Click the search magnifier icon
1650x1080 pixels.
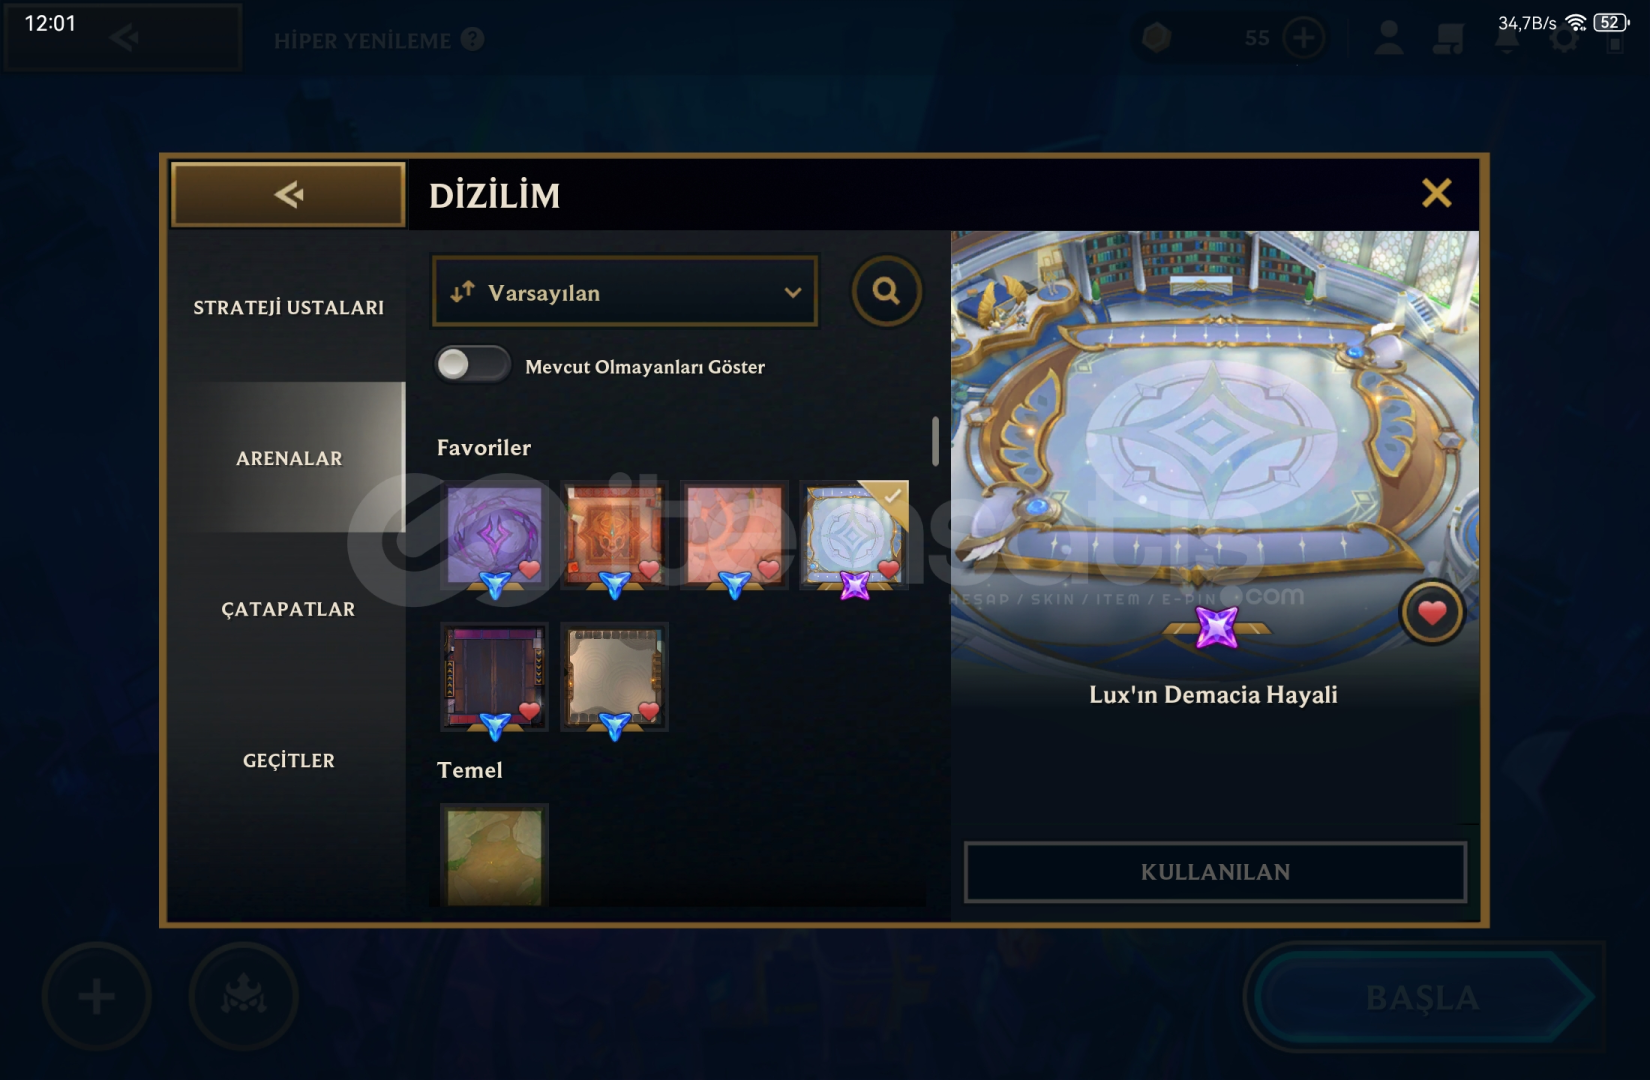click(x=886, y=291)
